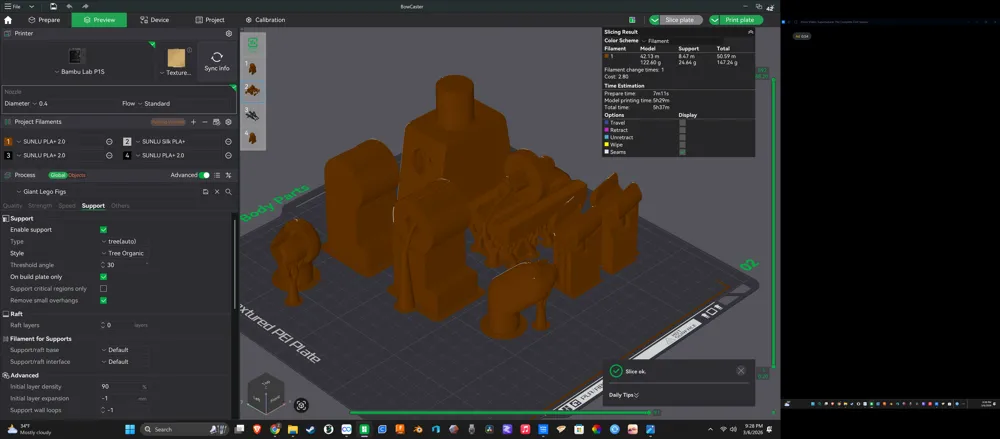The width and height of the screenshot is (1000, 439).
Task: Click filament 3 color swatch
Action: 8,156
